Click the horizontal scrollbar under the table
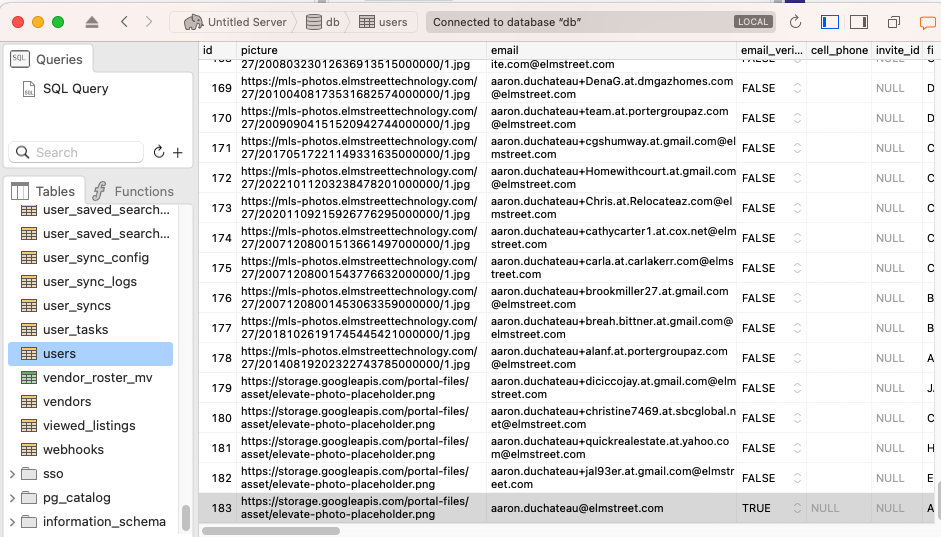Image resolution: width=941 pixels, height=537 pixels. pos(271,531)
